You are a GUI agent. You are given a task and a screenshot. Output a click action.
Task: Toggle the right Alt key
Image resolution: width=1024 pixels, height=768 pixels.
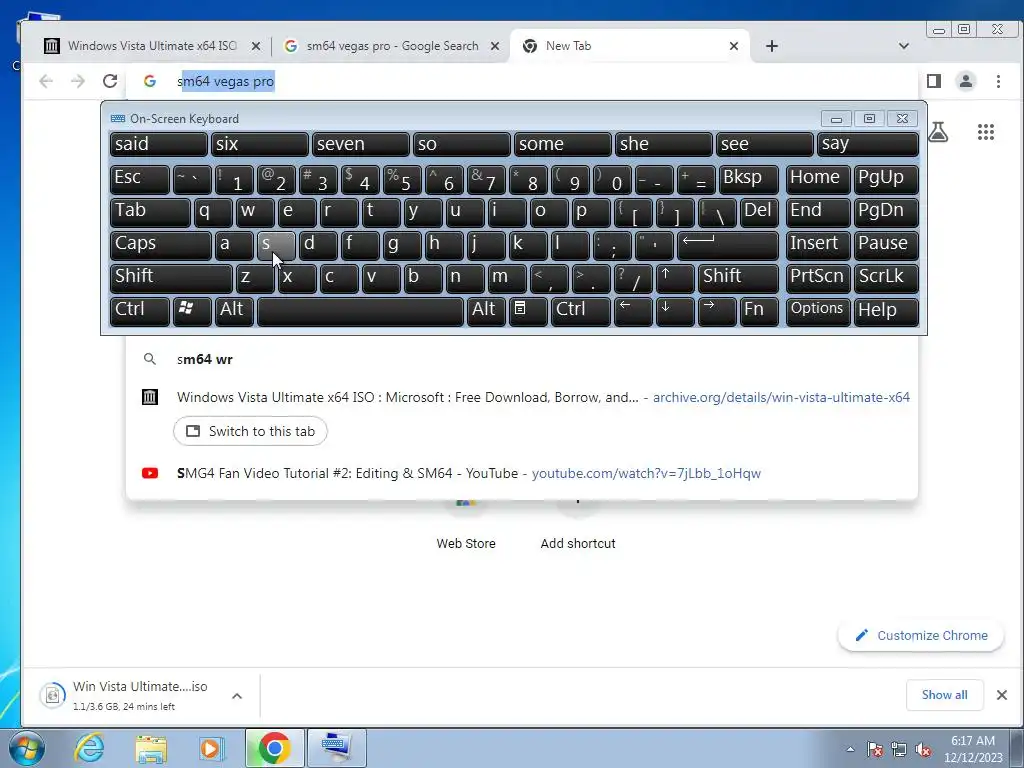tap(486, 311)
